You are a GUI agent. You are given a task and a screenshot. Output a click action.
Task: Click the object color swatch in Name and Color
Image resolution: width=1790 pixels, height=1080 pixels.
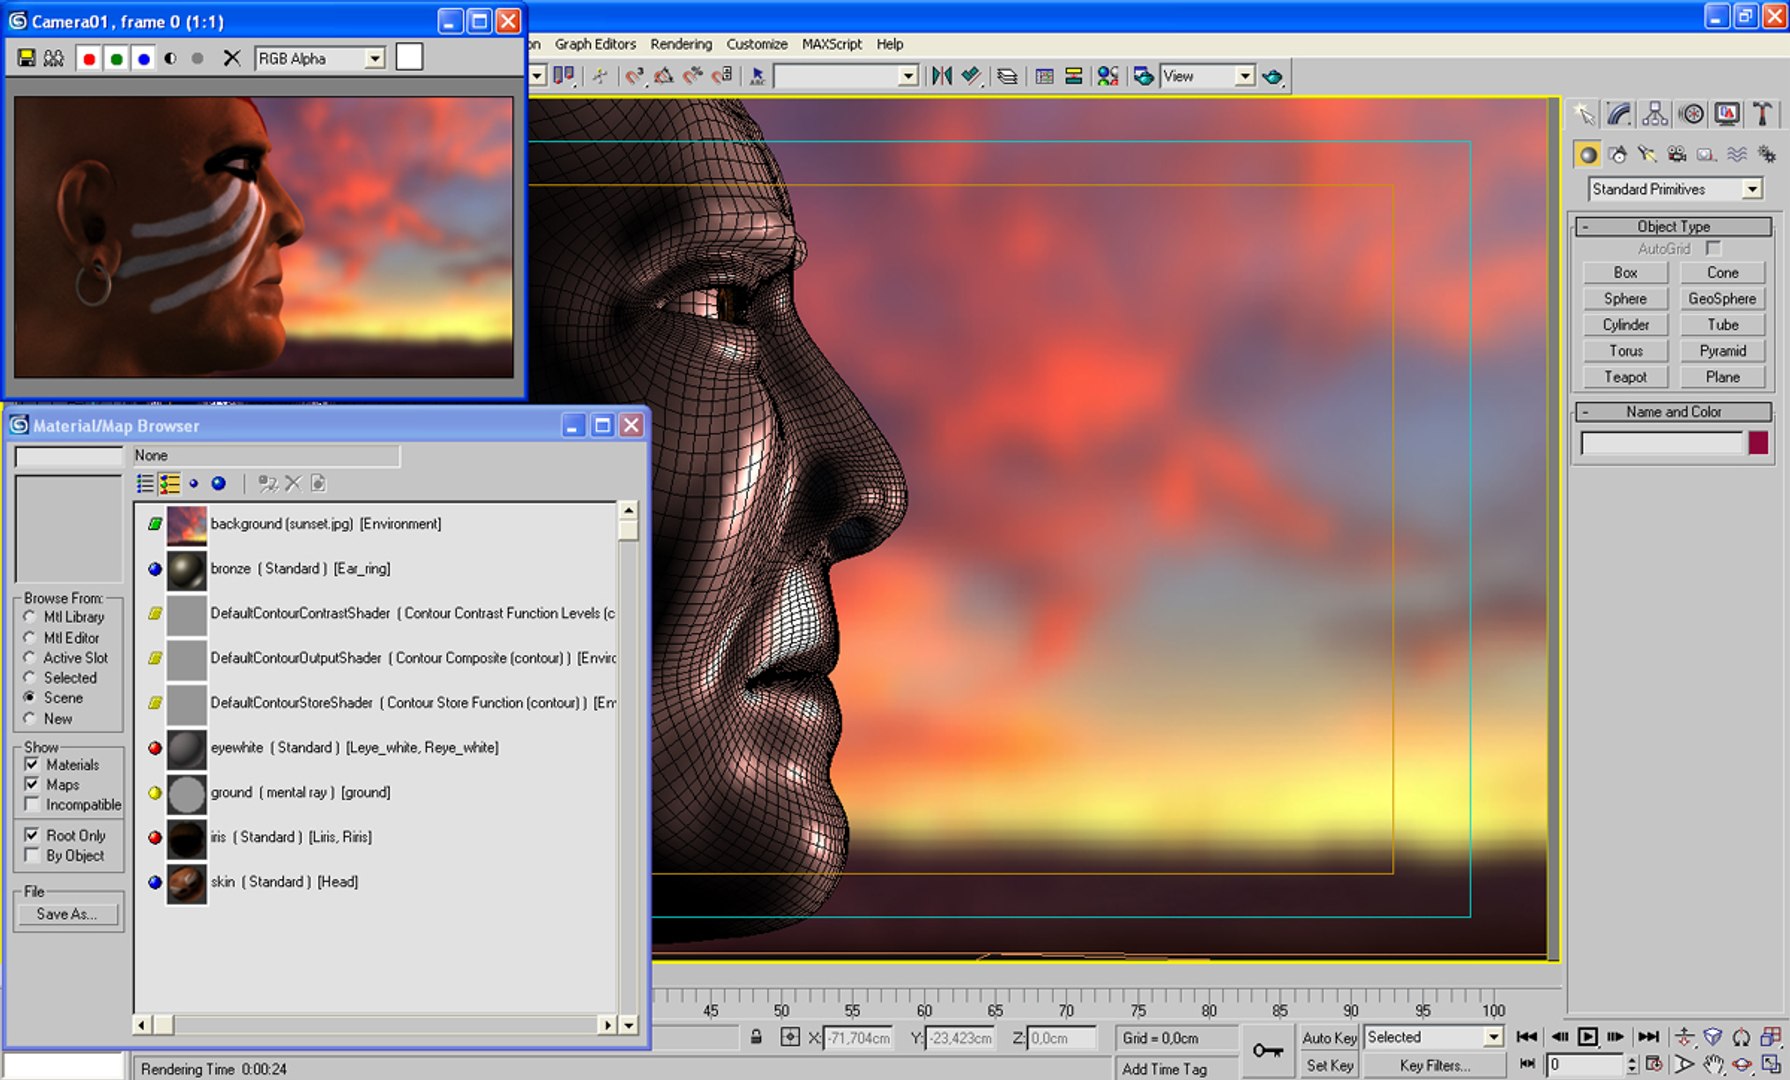click(1758, 443)
